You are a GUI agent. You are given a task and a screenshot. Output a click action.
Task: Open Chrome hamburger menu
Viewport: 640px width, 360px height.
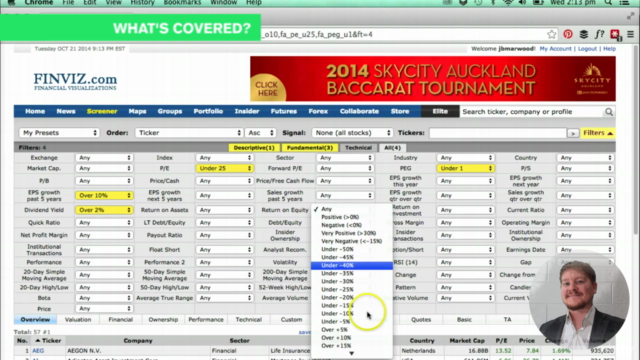631,34
